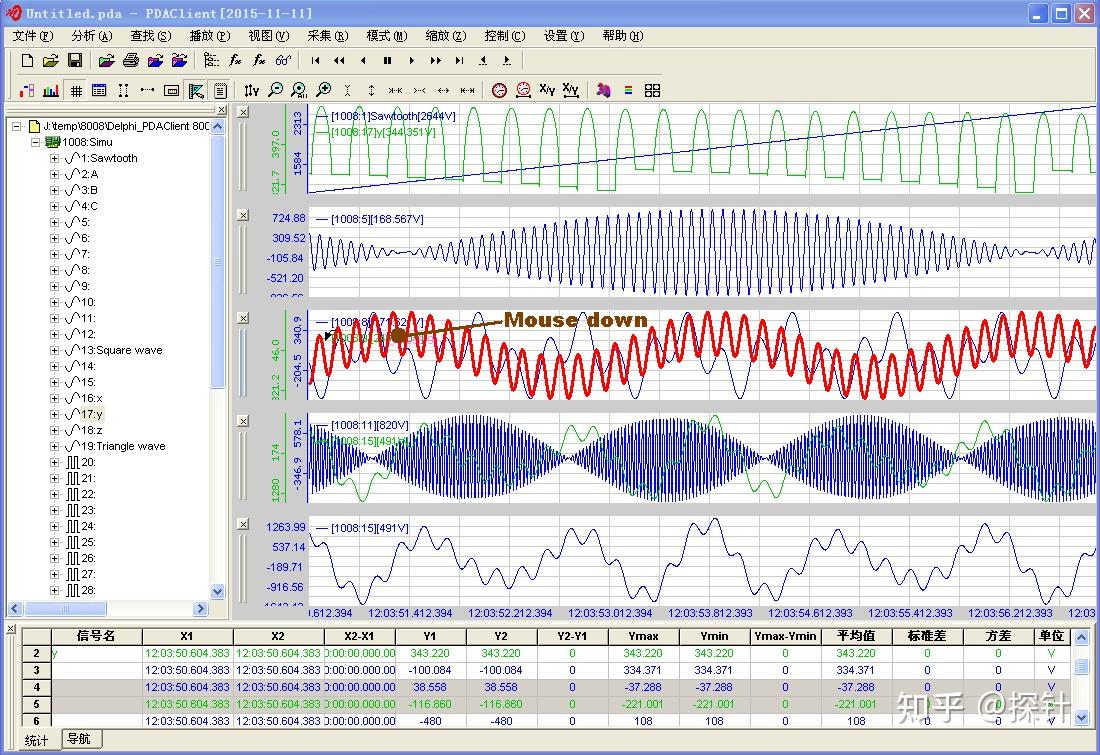
Task: Click the Save floppy disk icon
Action: coord(75,61)
